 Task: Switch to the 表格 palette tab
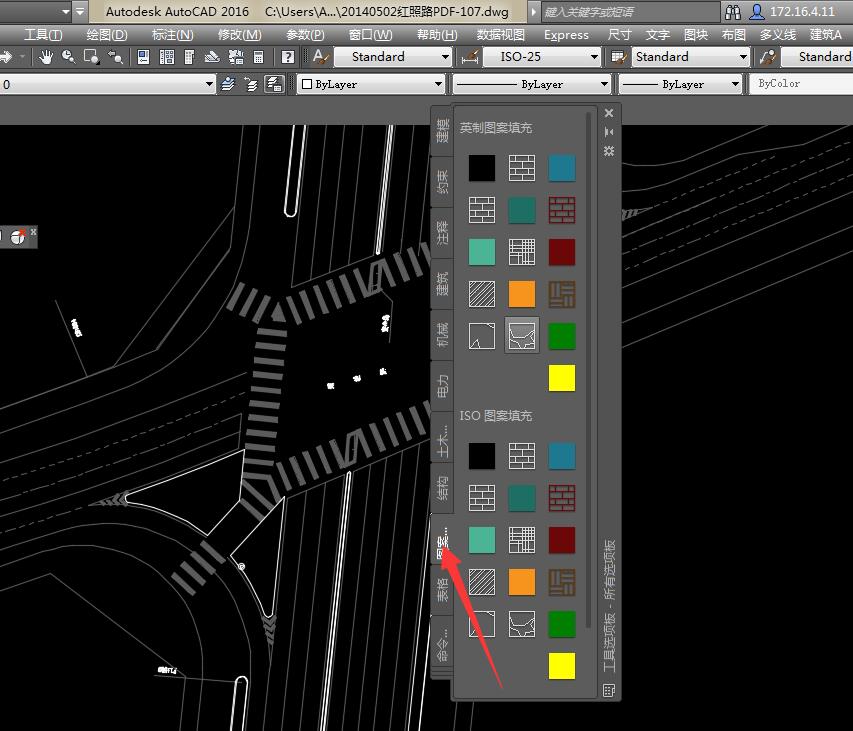coord(442,590)
